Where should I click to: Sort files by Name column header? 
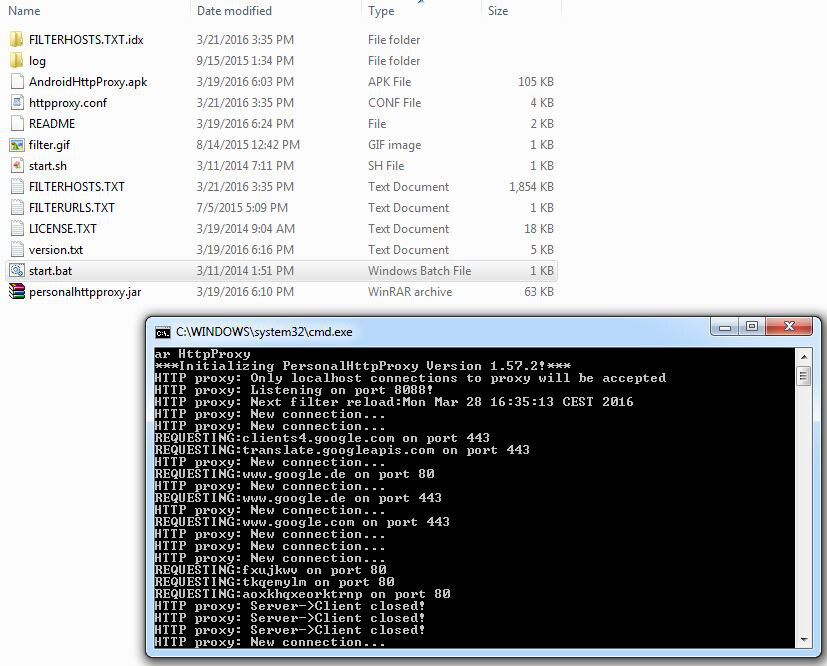tap(24, 11)
